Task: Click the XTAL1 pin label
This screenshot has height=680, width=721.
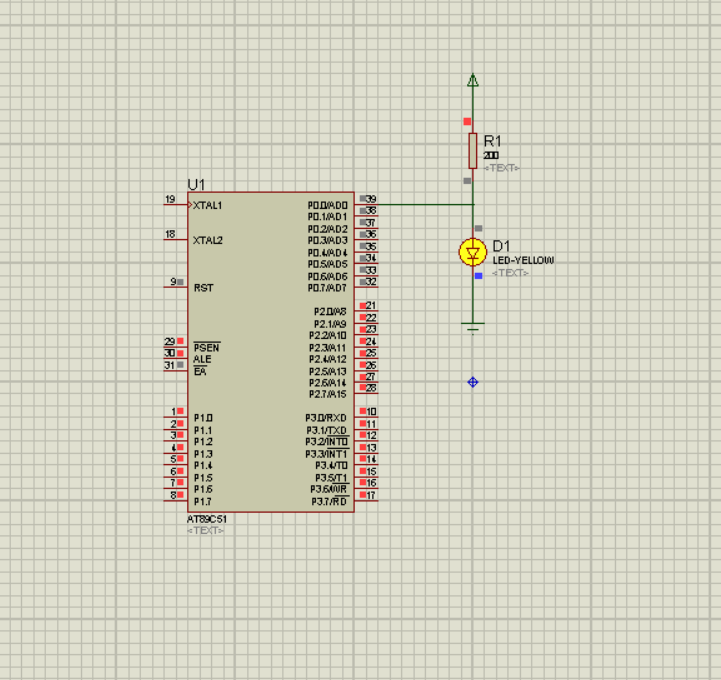Action: point(207,206)
